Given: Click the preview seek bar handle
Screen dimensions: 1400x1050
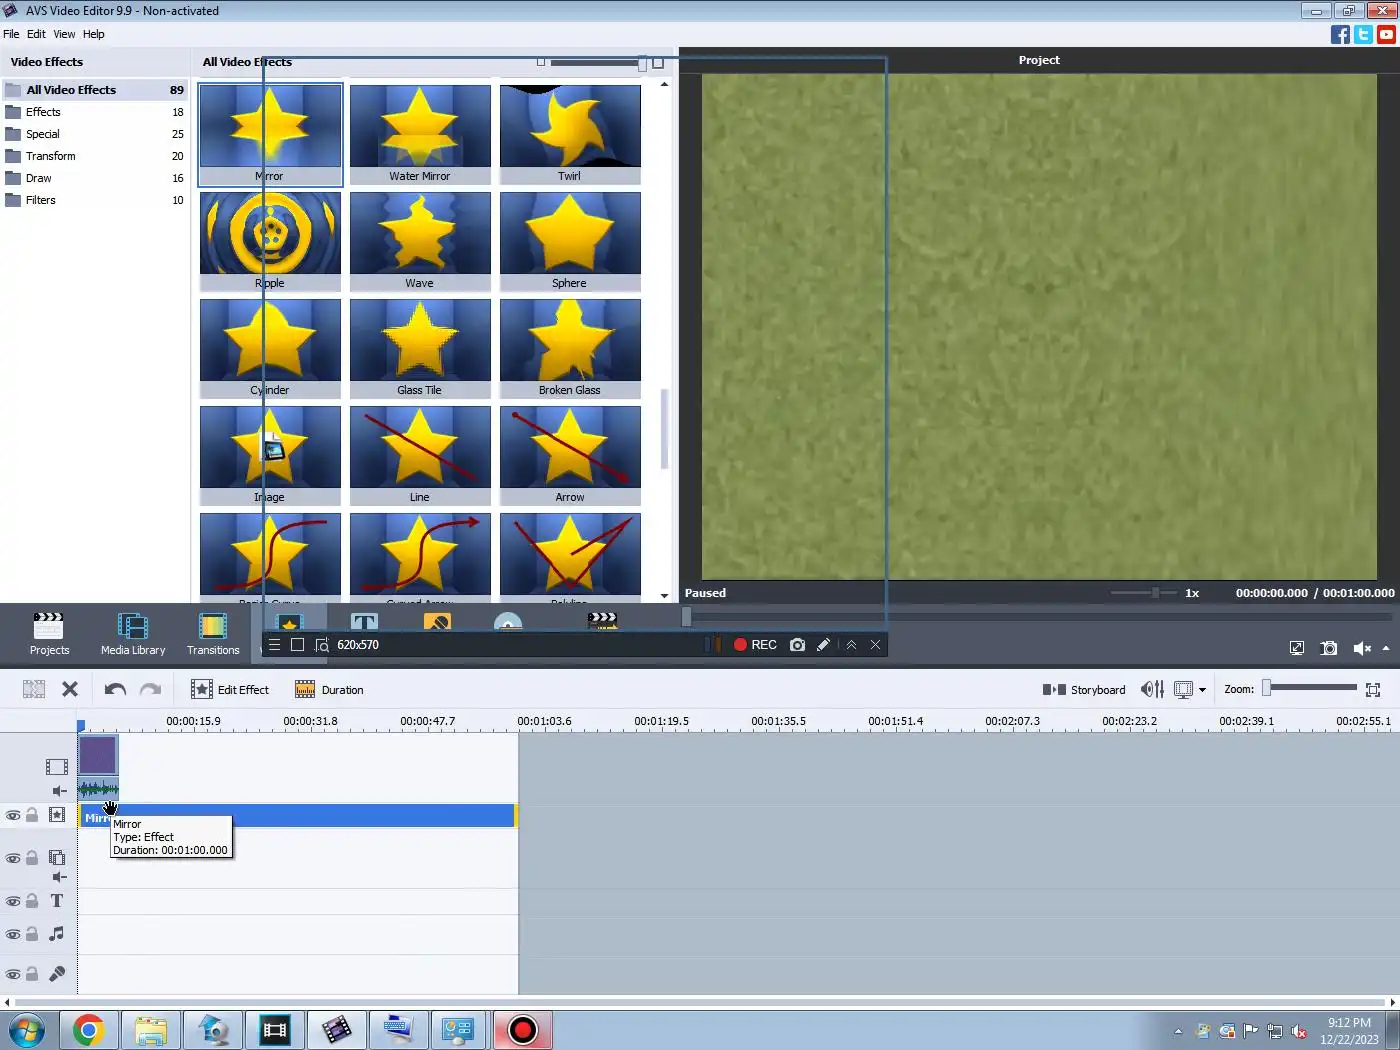Looking at the screenshot, I should [686, 617].
